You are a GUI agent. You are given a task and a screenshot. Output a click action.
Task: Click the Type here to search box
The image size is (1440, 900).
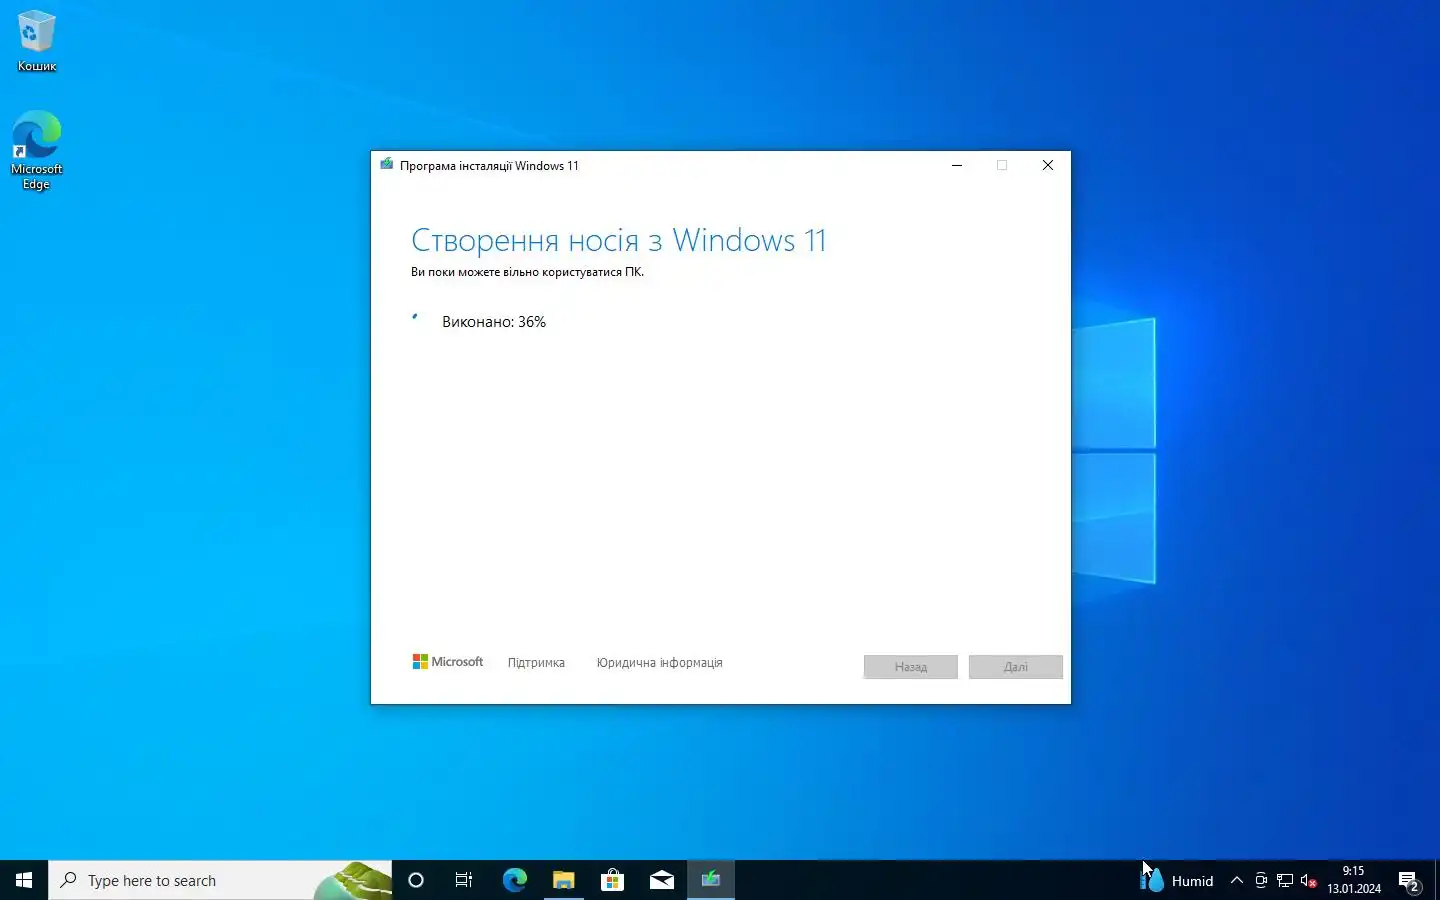click(x=220, y=880)
